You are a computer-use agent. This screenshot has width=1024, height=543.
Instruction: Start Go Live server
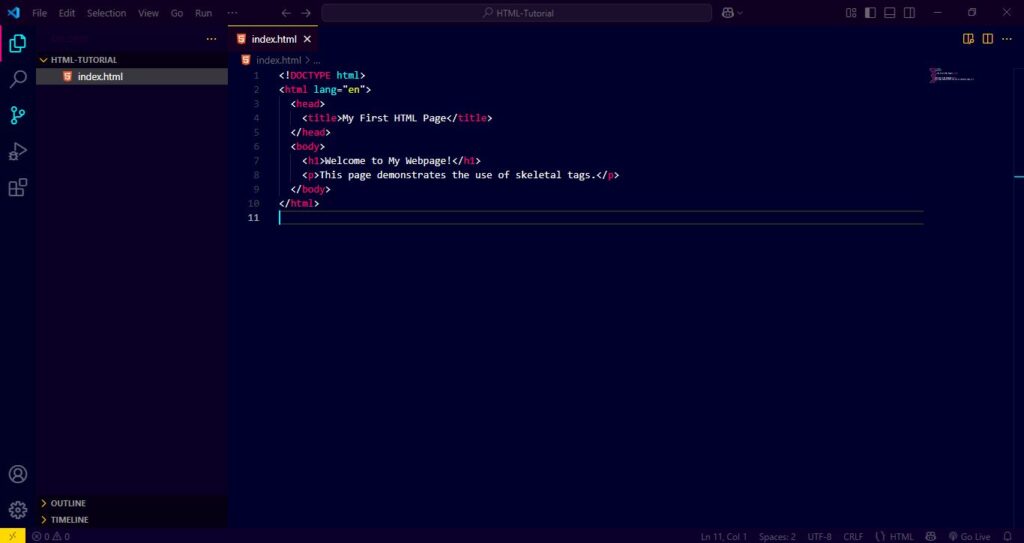[x=970, y=536]
